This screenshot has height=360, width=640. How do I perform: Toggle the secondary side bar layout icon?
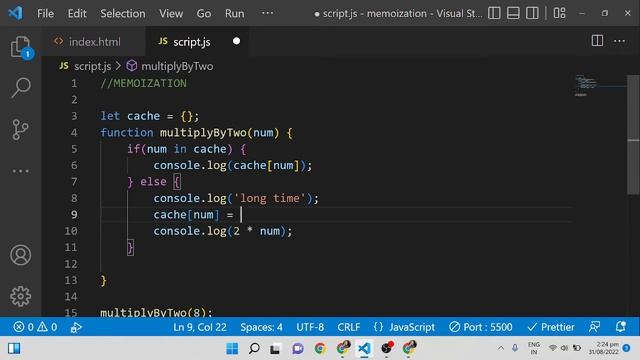click(x=532, y=13)
